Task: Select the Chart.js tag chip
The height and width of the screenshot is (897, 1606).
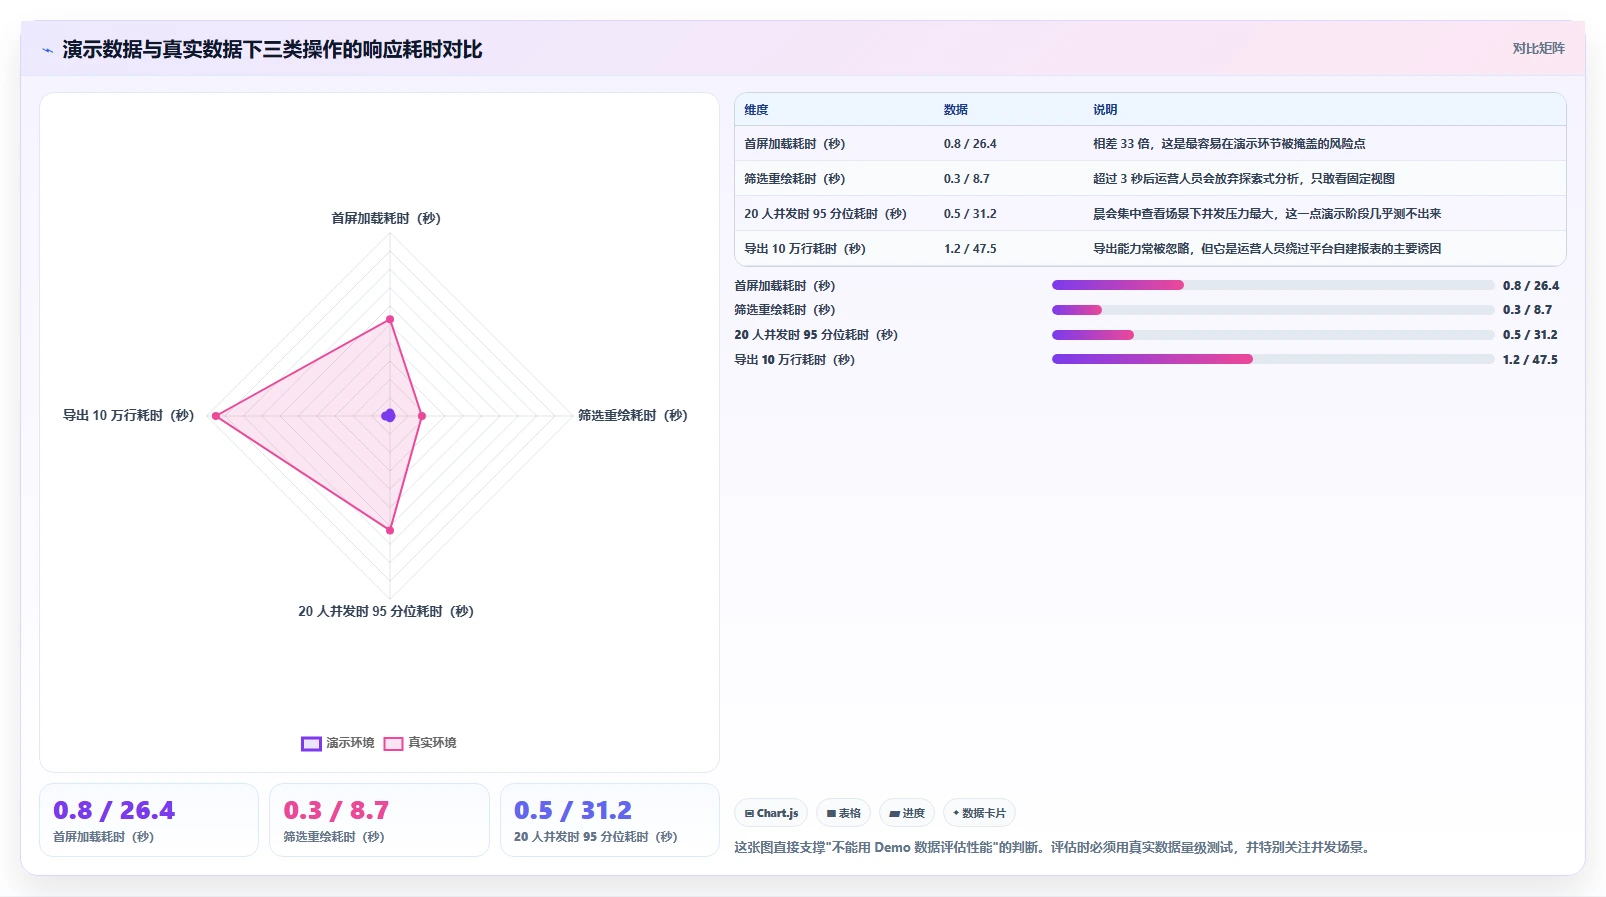Action: 771,813
